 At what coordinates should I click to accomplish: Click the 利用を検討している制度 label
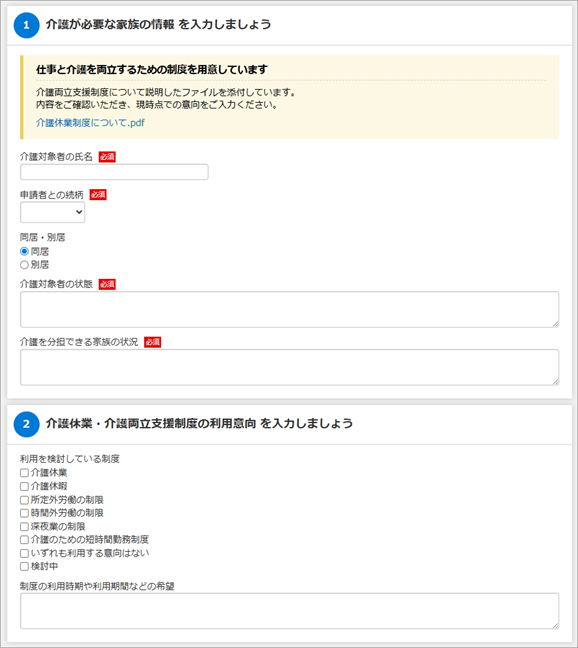click(x=70, y=459)
